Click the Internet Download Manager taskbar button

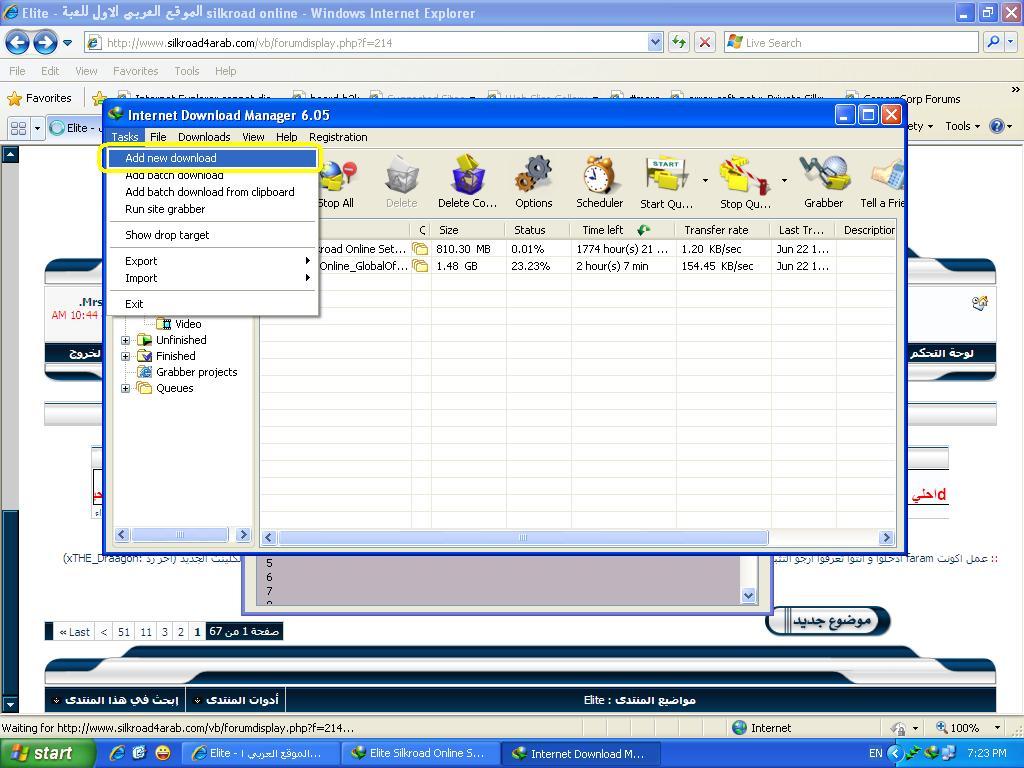(581, 753)
